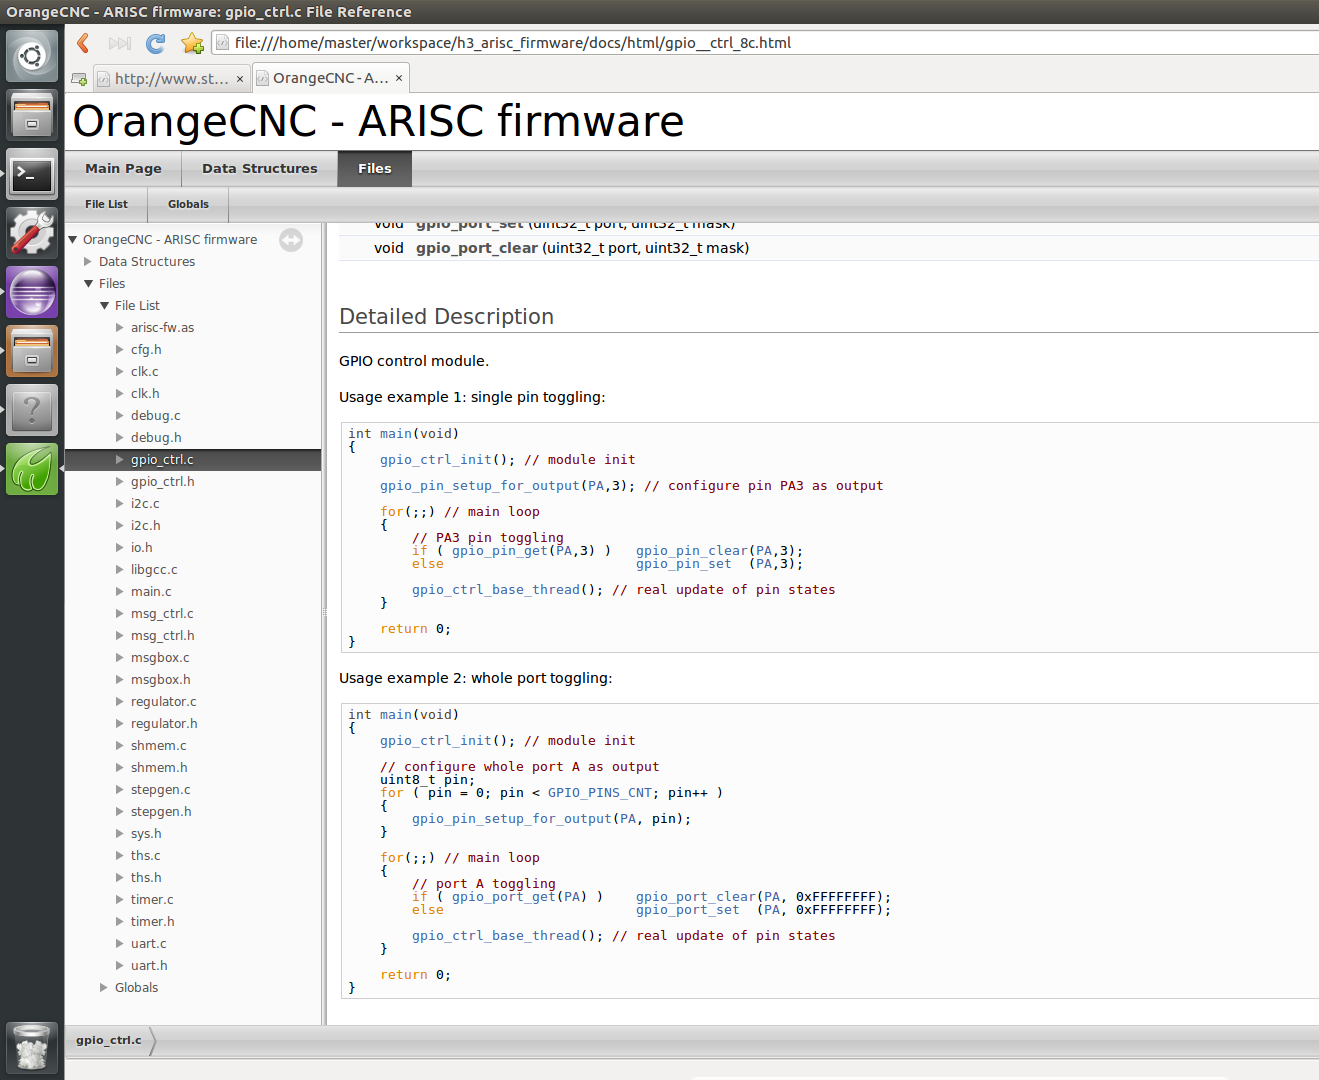Open the Terminal from the dock
This screenshot has height=1080, width=1319.
pyautogui.click(x=32, y=175)
